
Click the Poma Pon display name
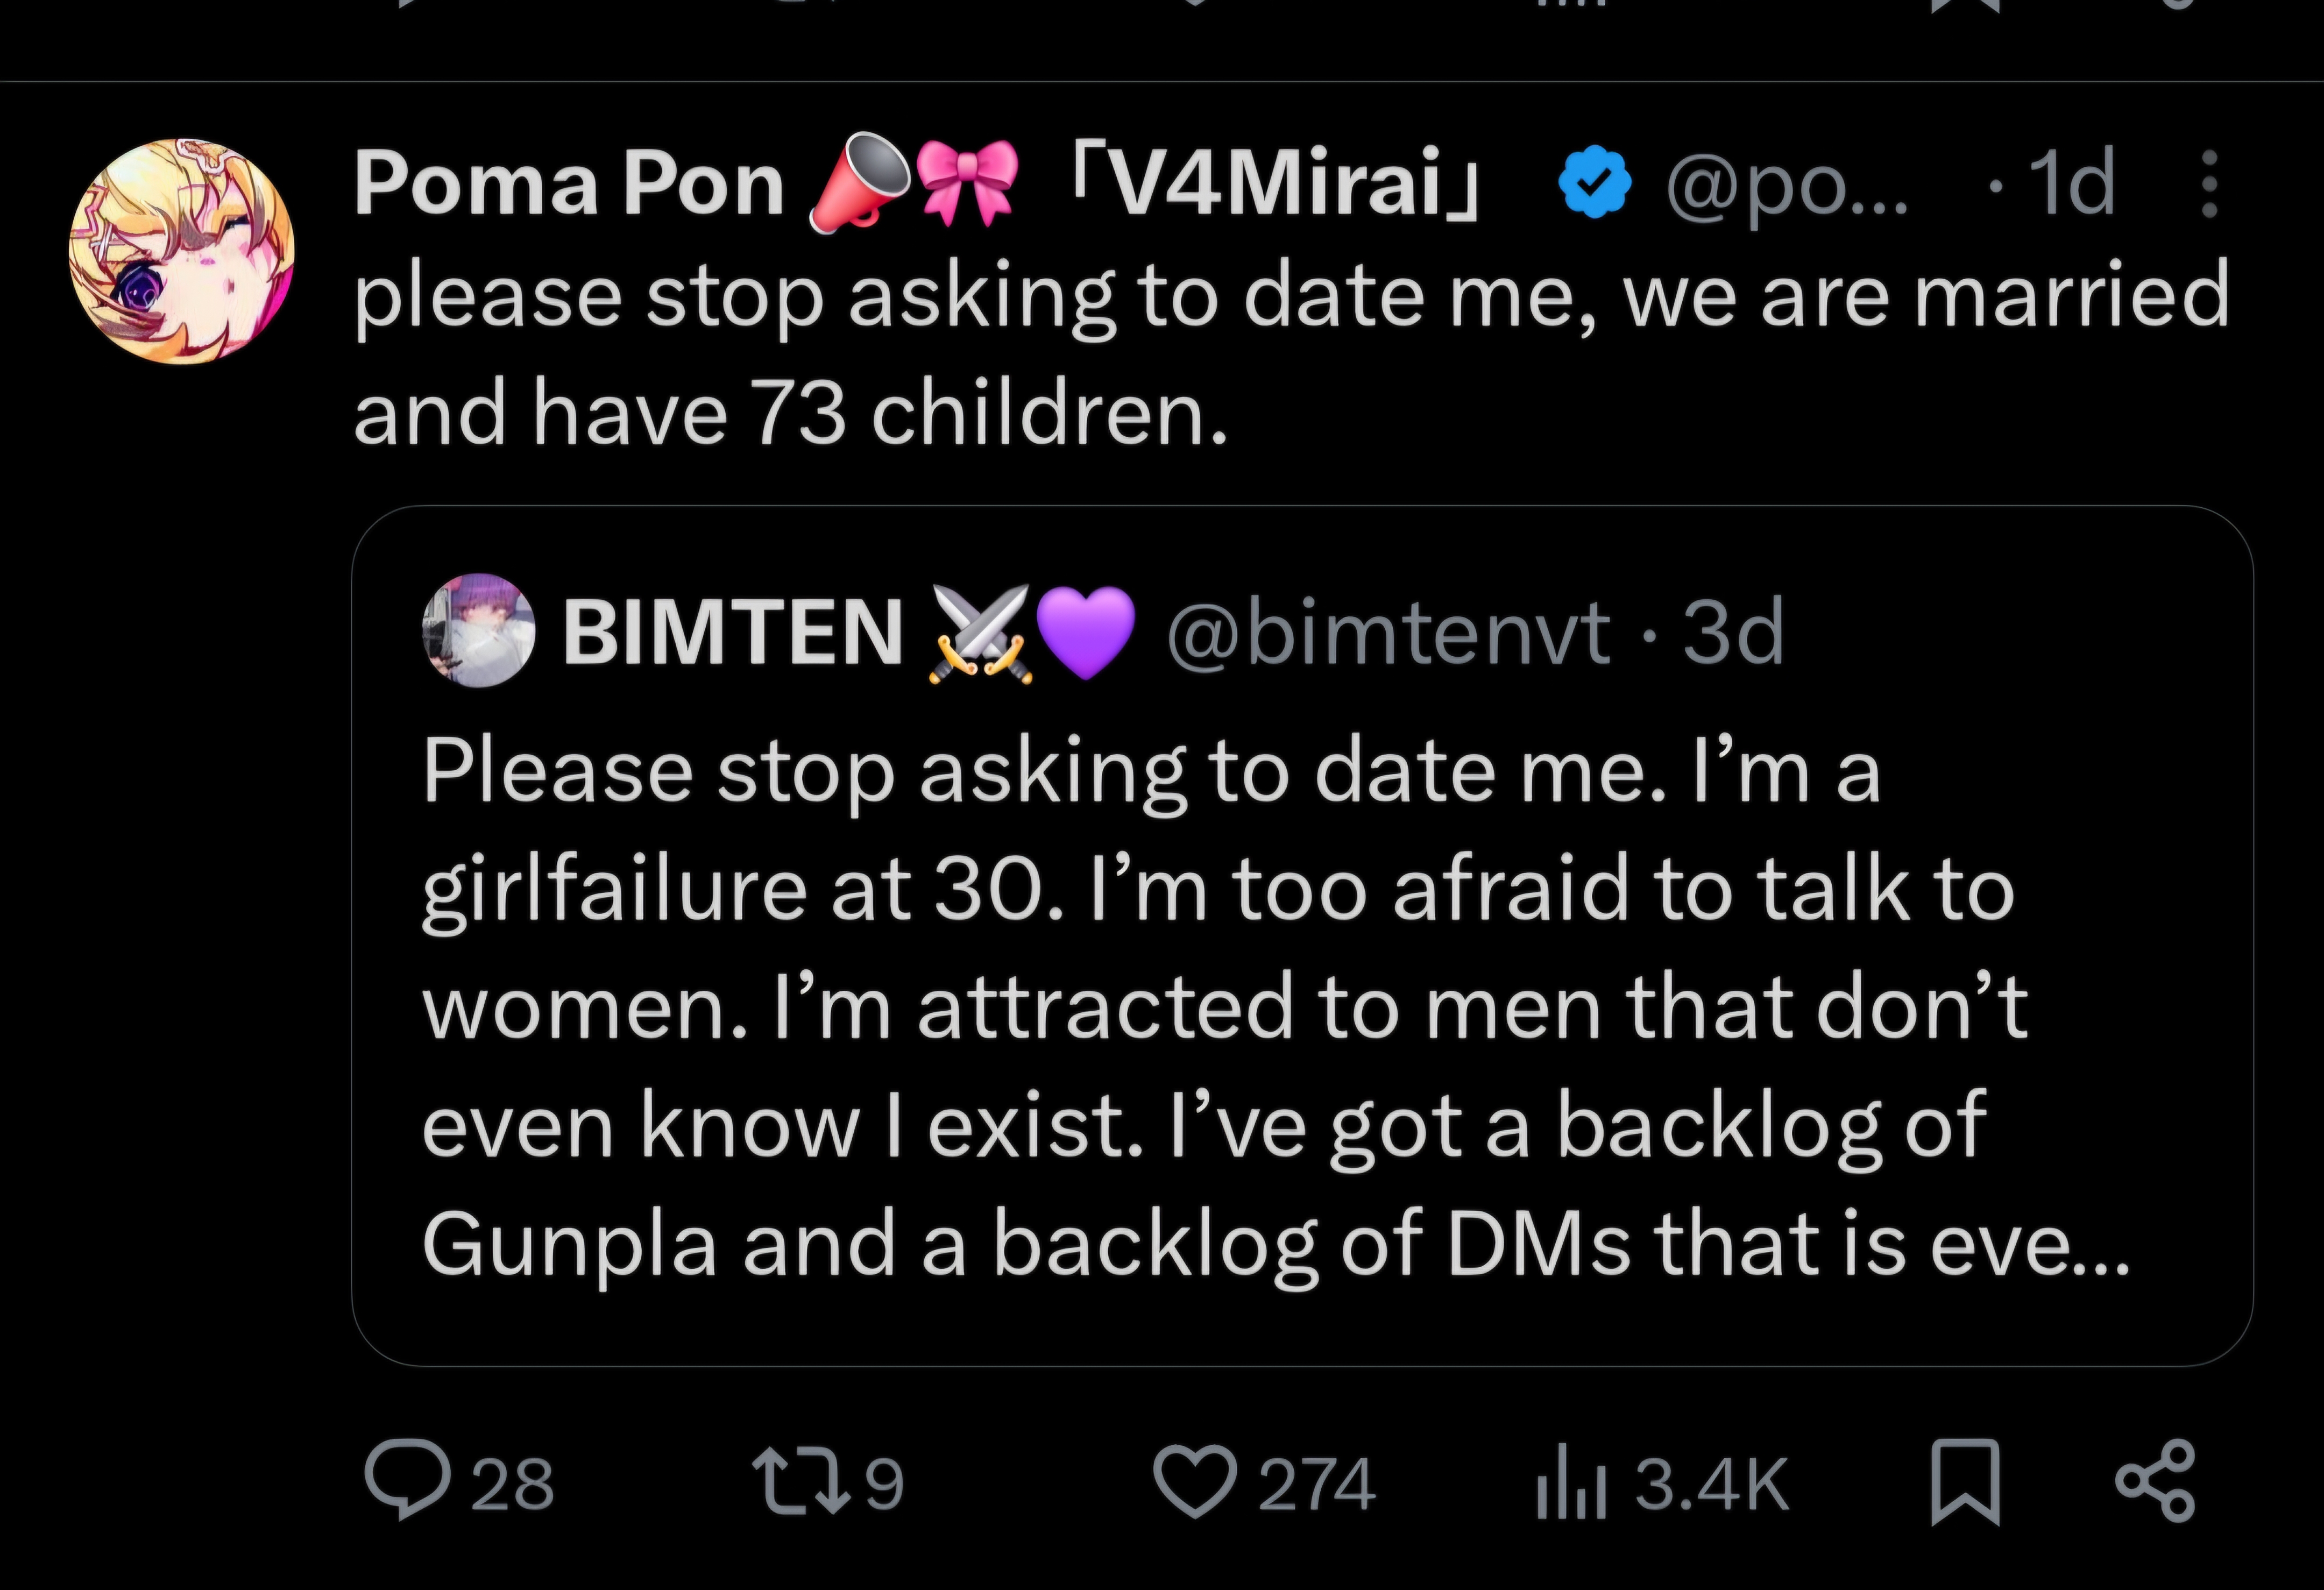tap(568, 184)
